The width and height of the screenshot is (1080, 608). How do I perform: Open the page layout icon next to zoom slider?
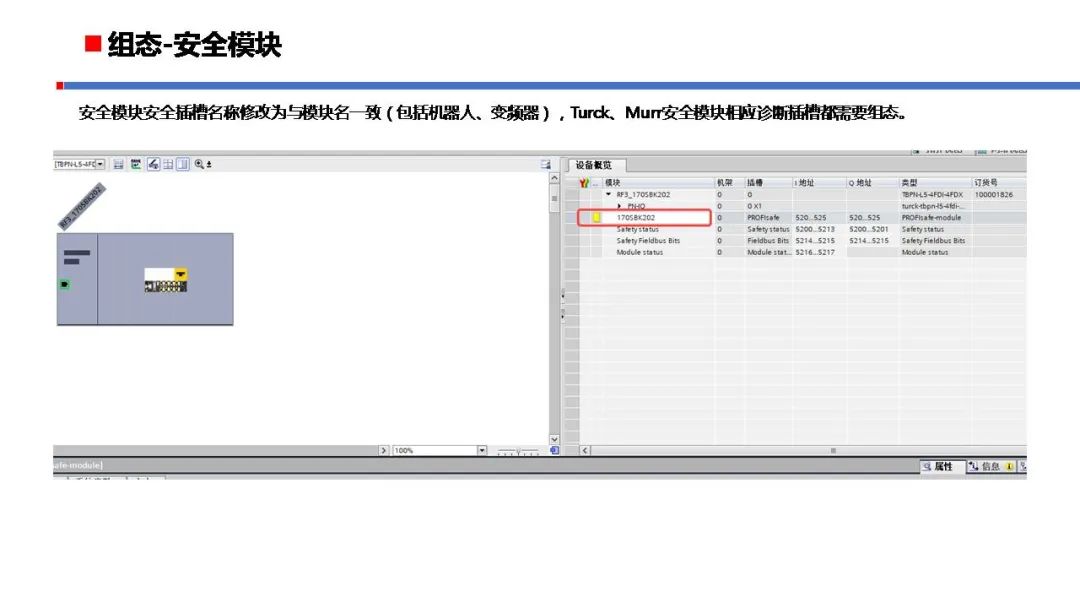[554, 450]
